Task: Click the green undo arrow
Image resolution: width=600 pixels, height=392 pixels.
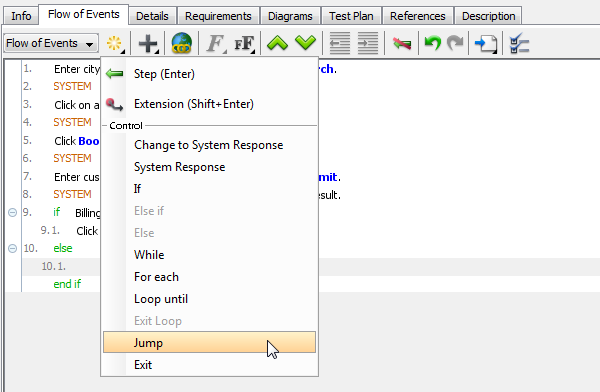Action: (433, 43)
